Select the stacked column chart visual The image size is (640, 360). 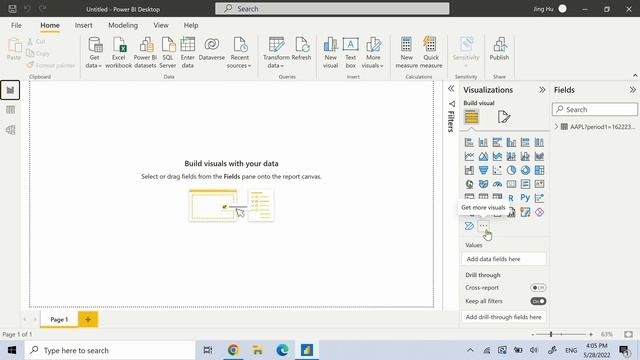tap(483, 142)
